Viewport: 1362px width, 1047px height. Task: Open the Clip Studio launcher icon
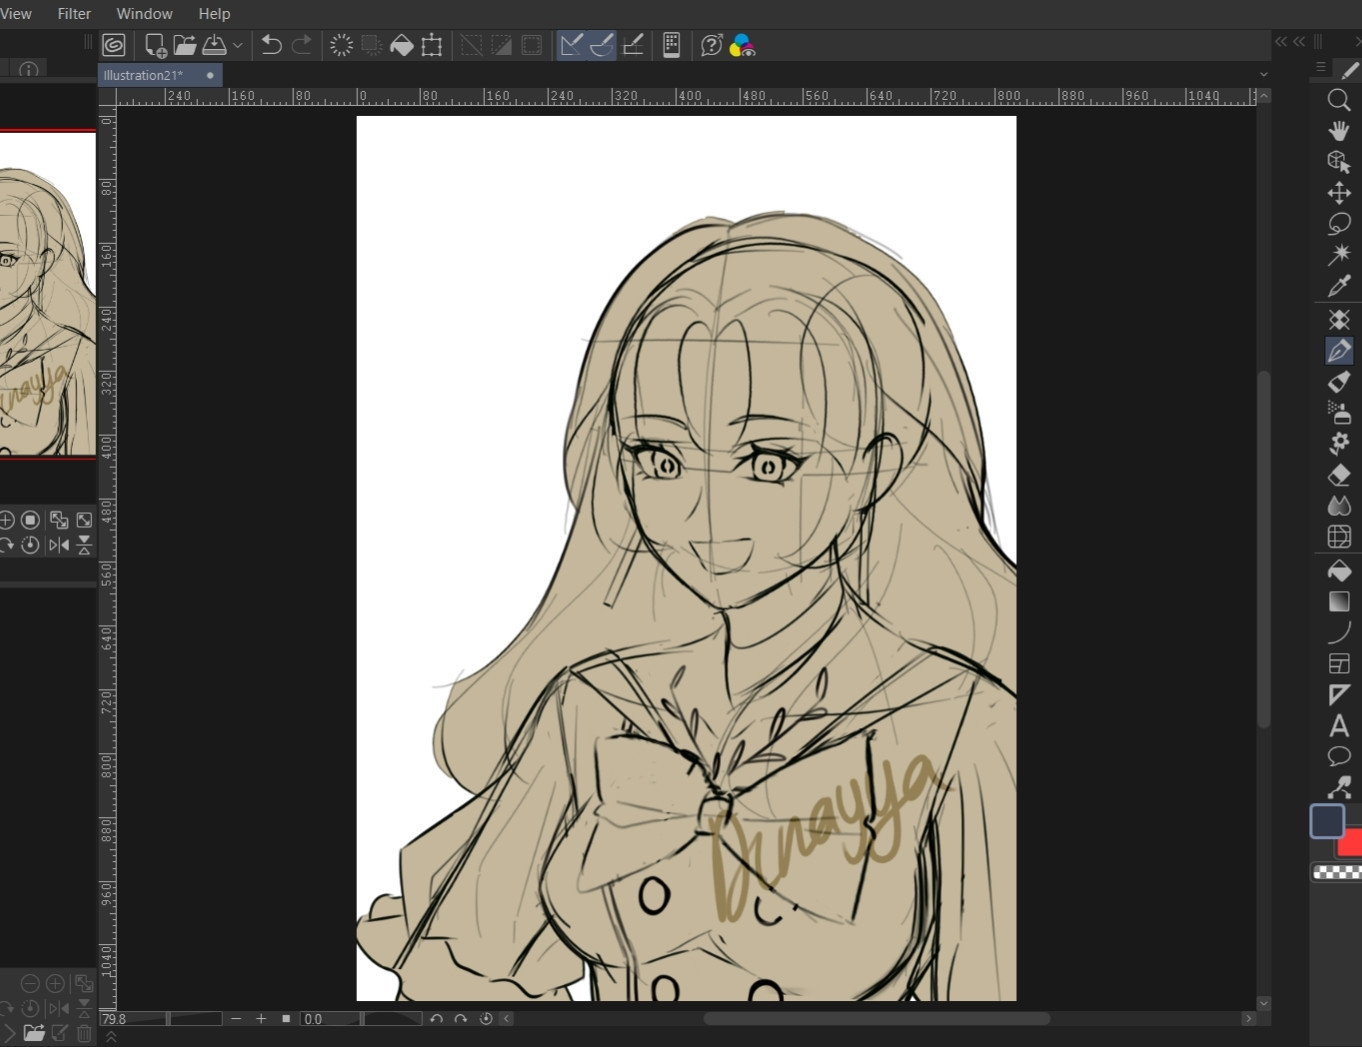coord(114,45)
